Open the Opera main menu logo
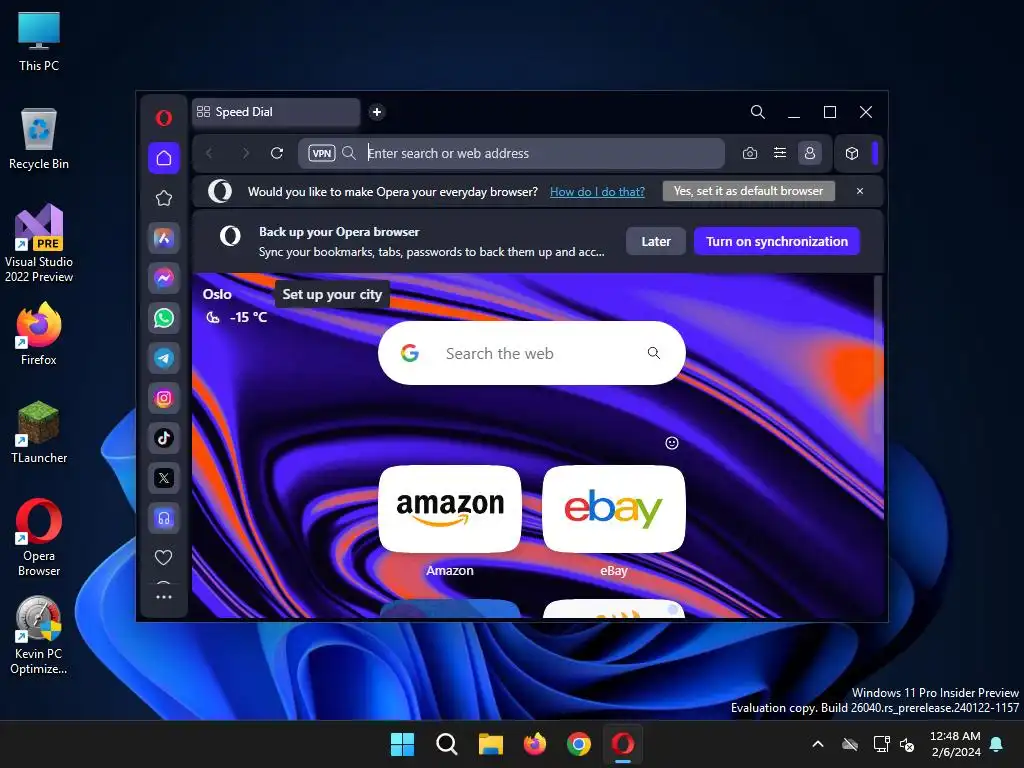Image resolution: width=1024 pixels, height=768 pixels. click(164, 118)
